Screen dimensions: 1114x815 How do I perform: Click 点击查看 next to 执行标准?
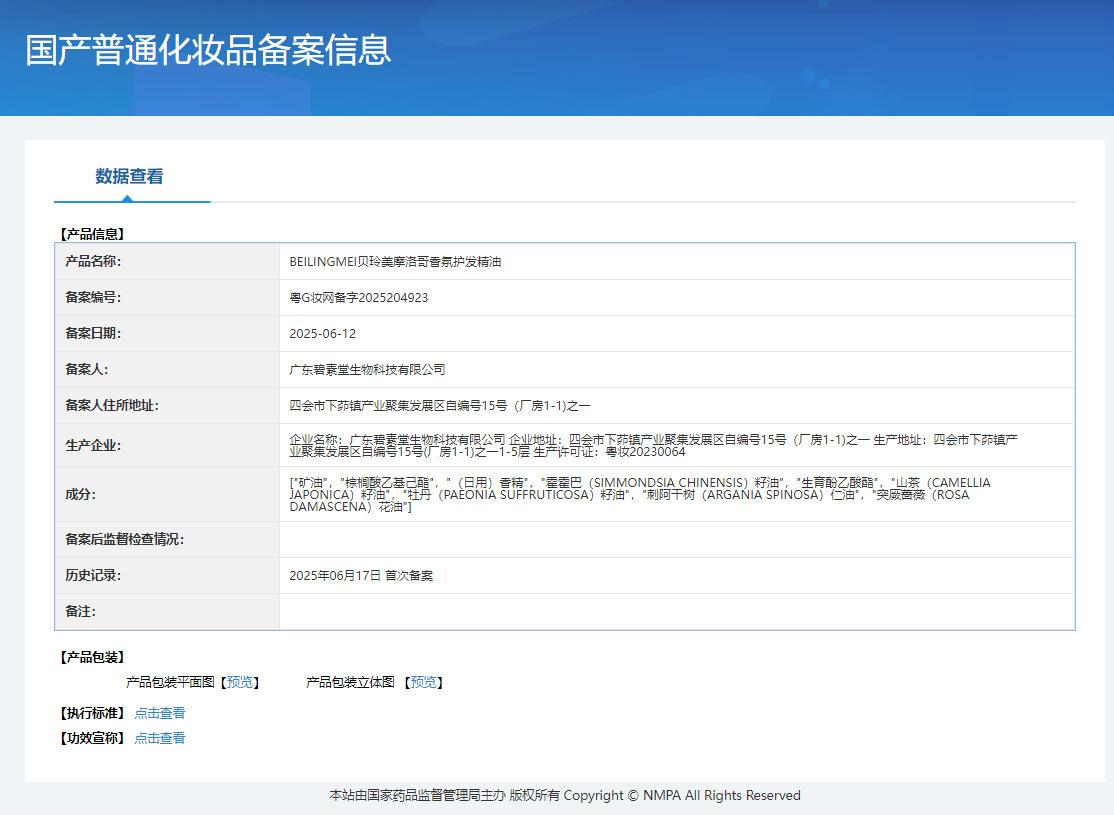pyautogui.click(x=160, y=713)
